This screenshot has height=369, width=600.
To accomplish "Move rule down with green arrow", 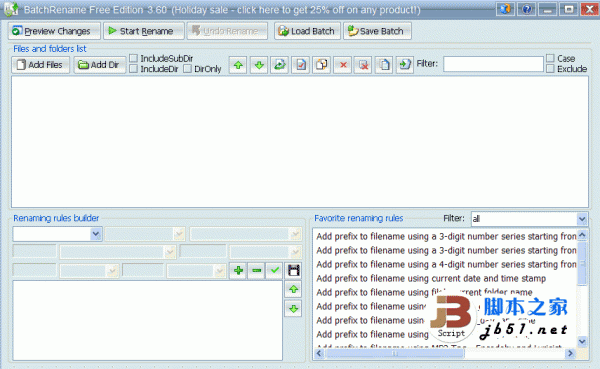I will coord(293,309).
